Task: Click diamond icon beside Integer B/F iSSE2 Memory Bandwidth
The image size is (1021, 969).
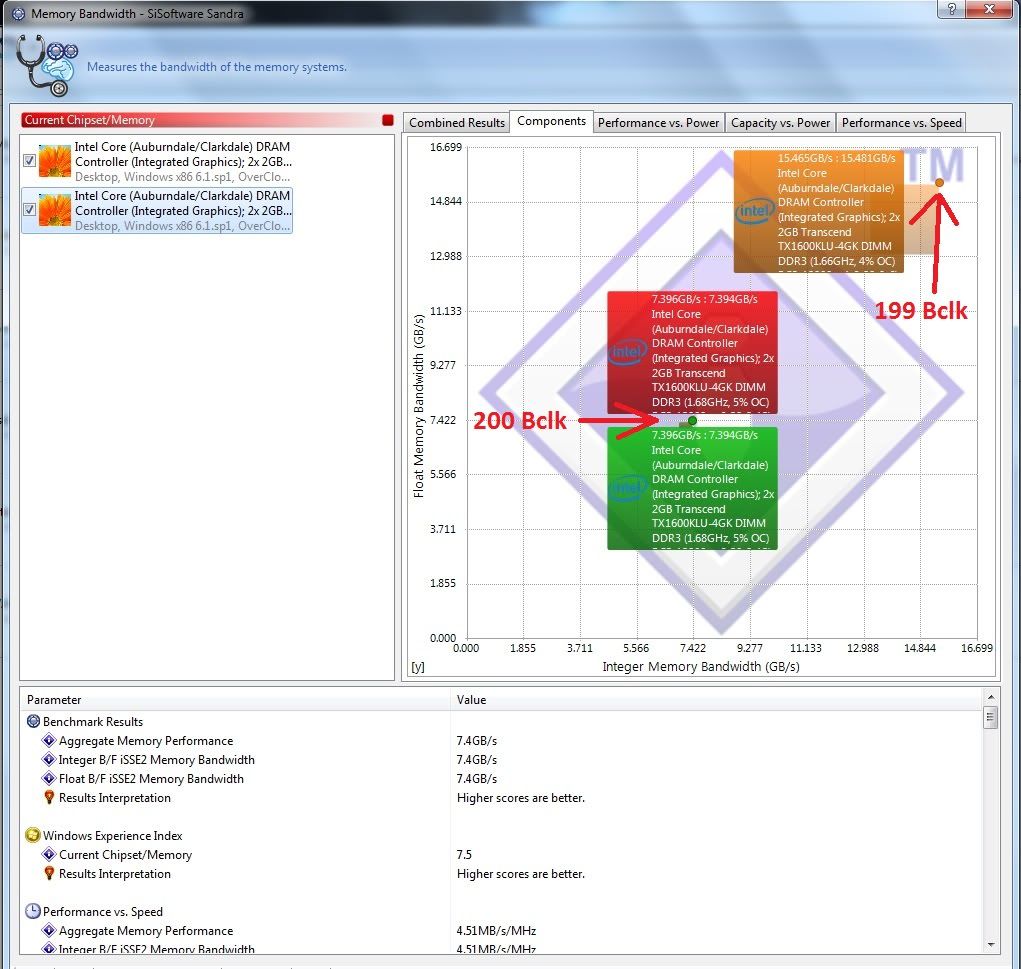Action: (49, 759)
